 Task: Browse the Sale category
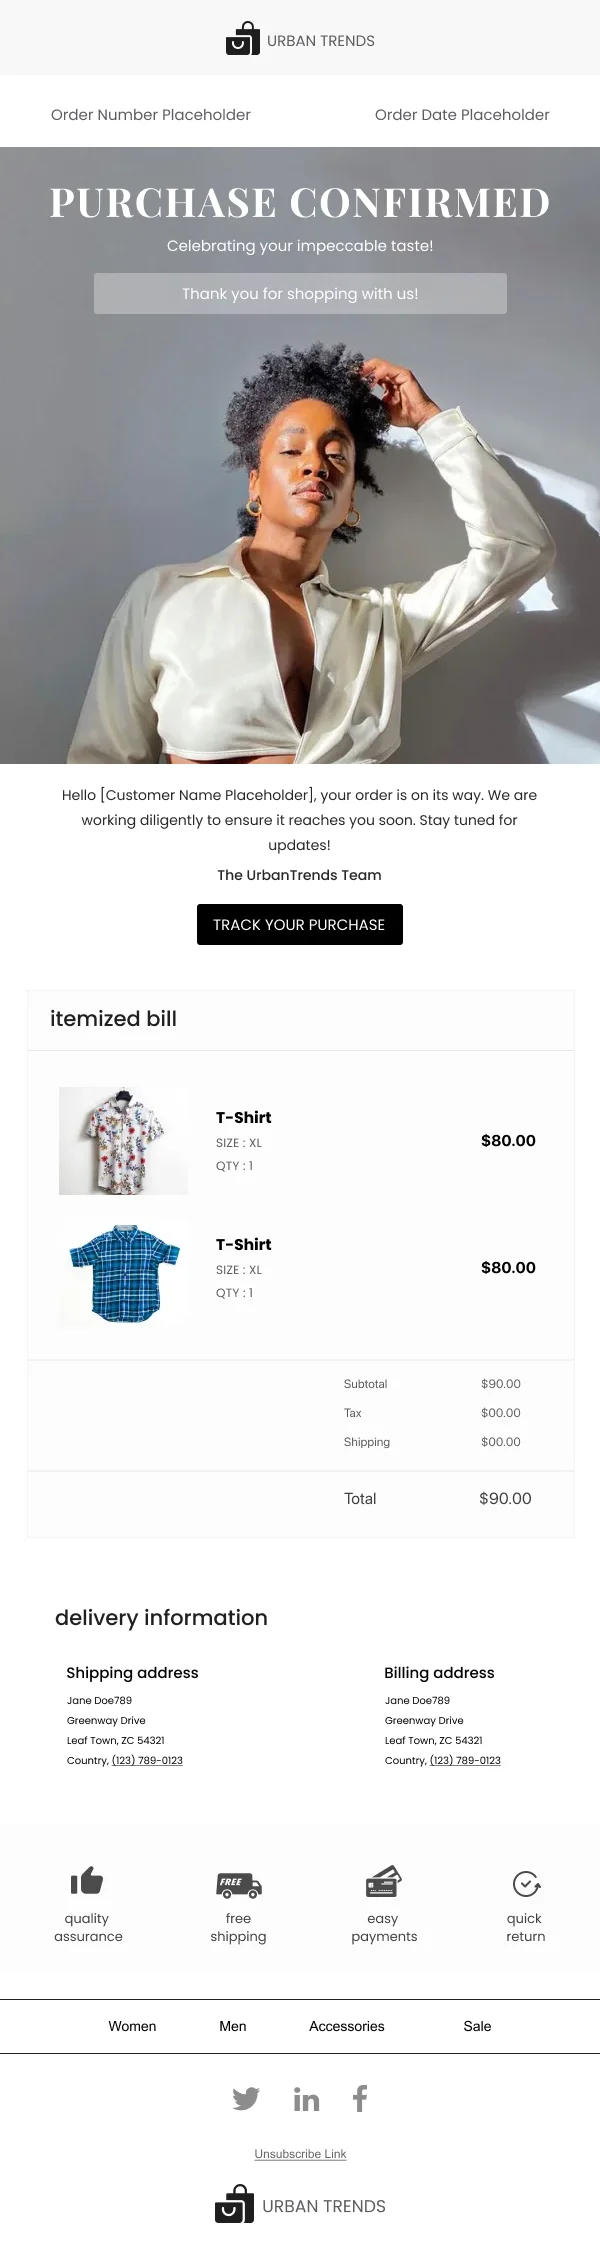[x=477, y=2026]
